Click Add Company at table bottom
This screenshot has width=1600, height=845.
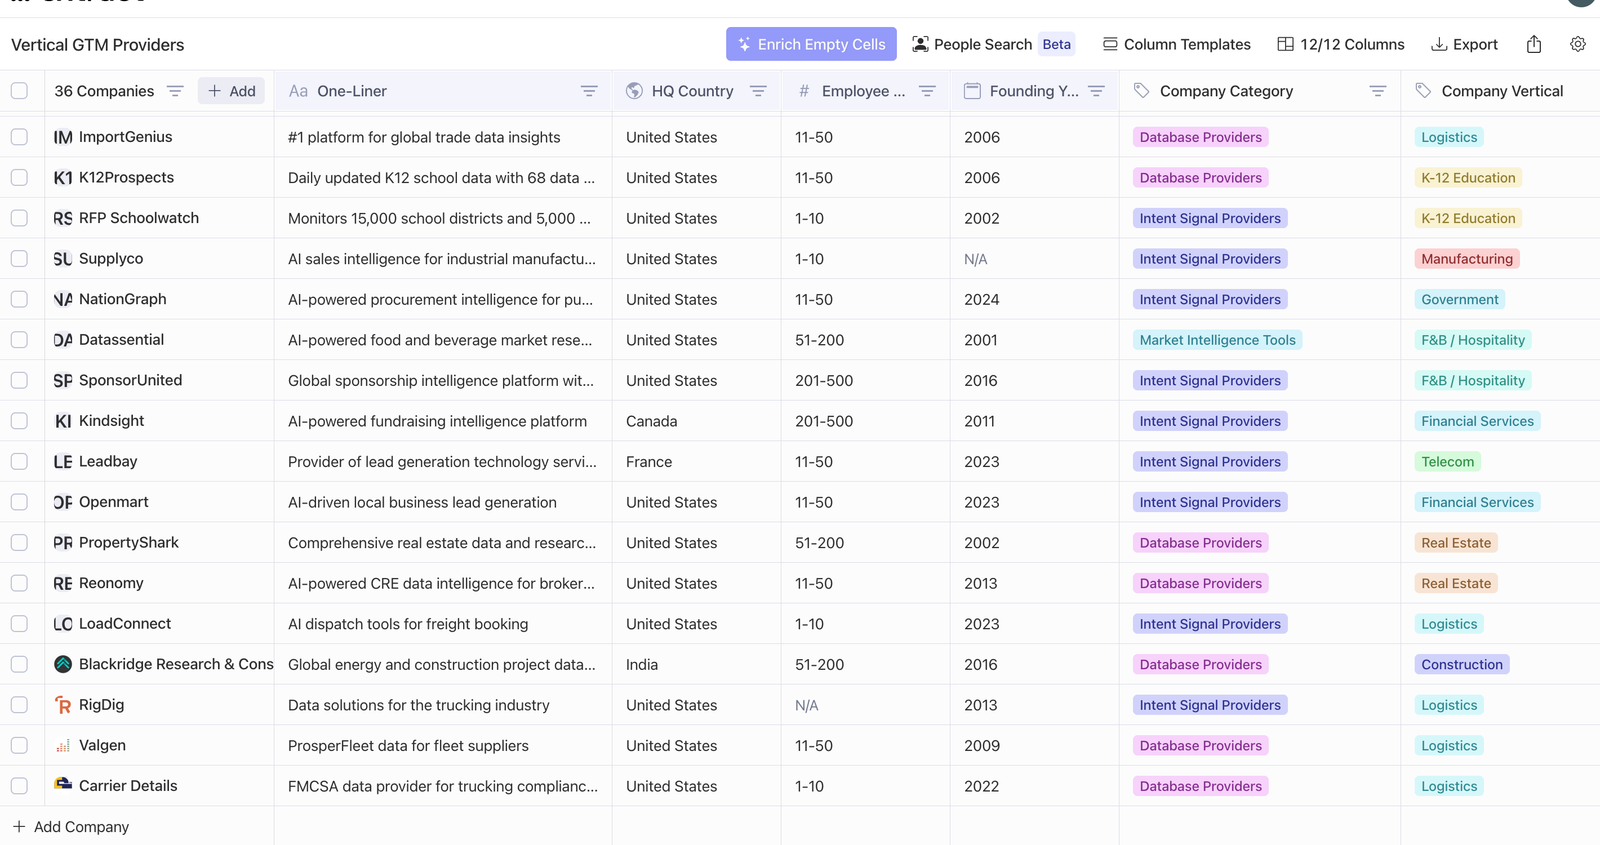click(71, 827)
